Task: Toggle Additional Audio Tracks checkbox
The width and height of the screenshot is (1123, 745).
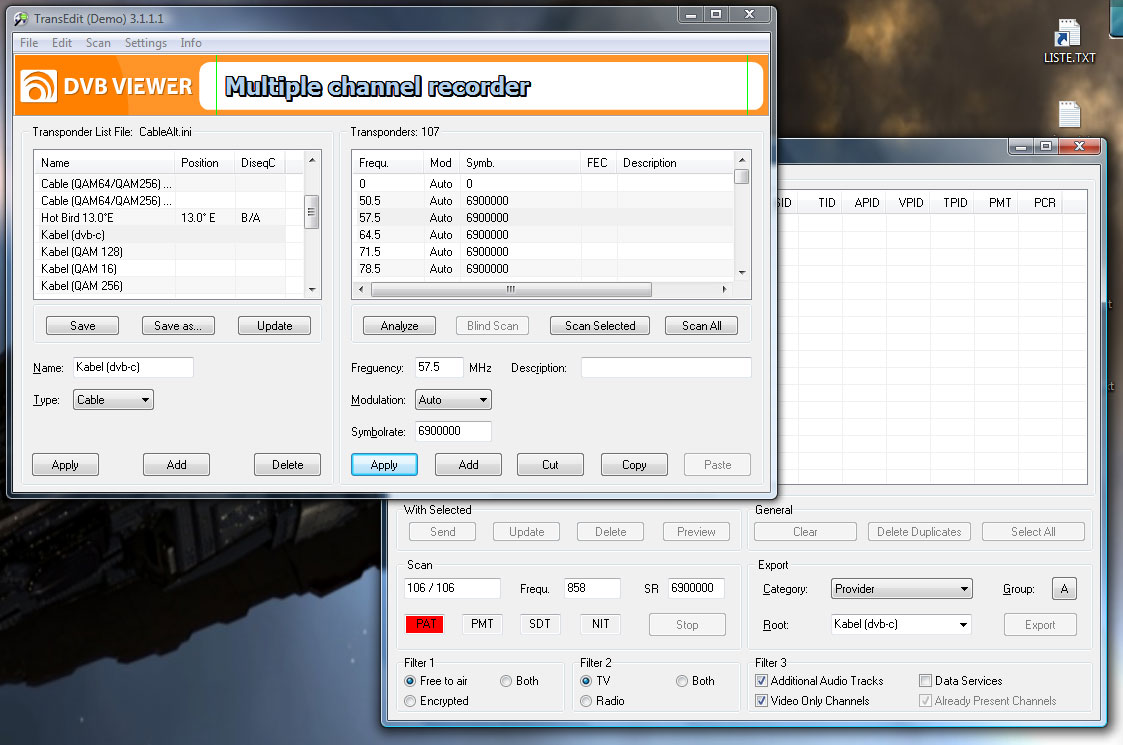Action: point(819,681)
